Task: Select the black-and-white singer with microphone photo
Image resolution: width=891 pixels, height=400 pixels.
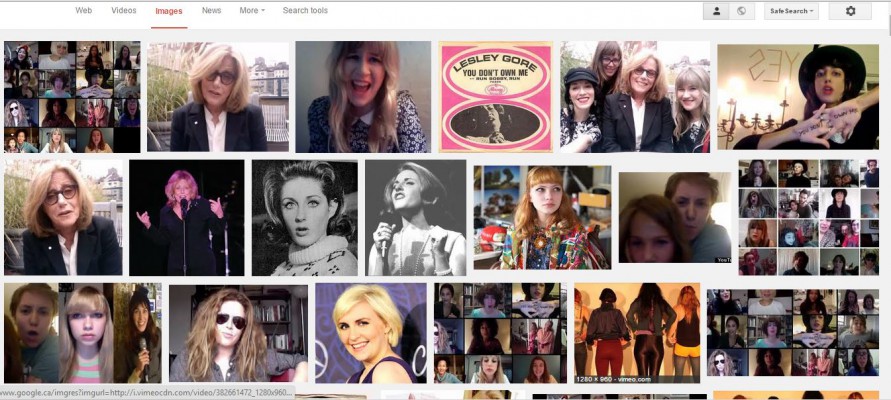Action: 415,218
